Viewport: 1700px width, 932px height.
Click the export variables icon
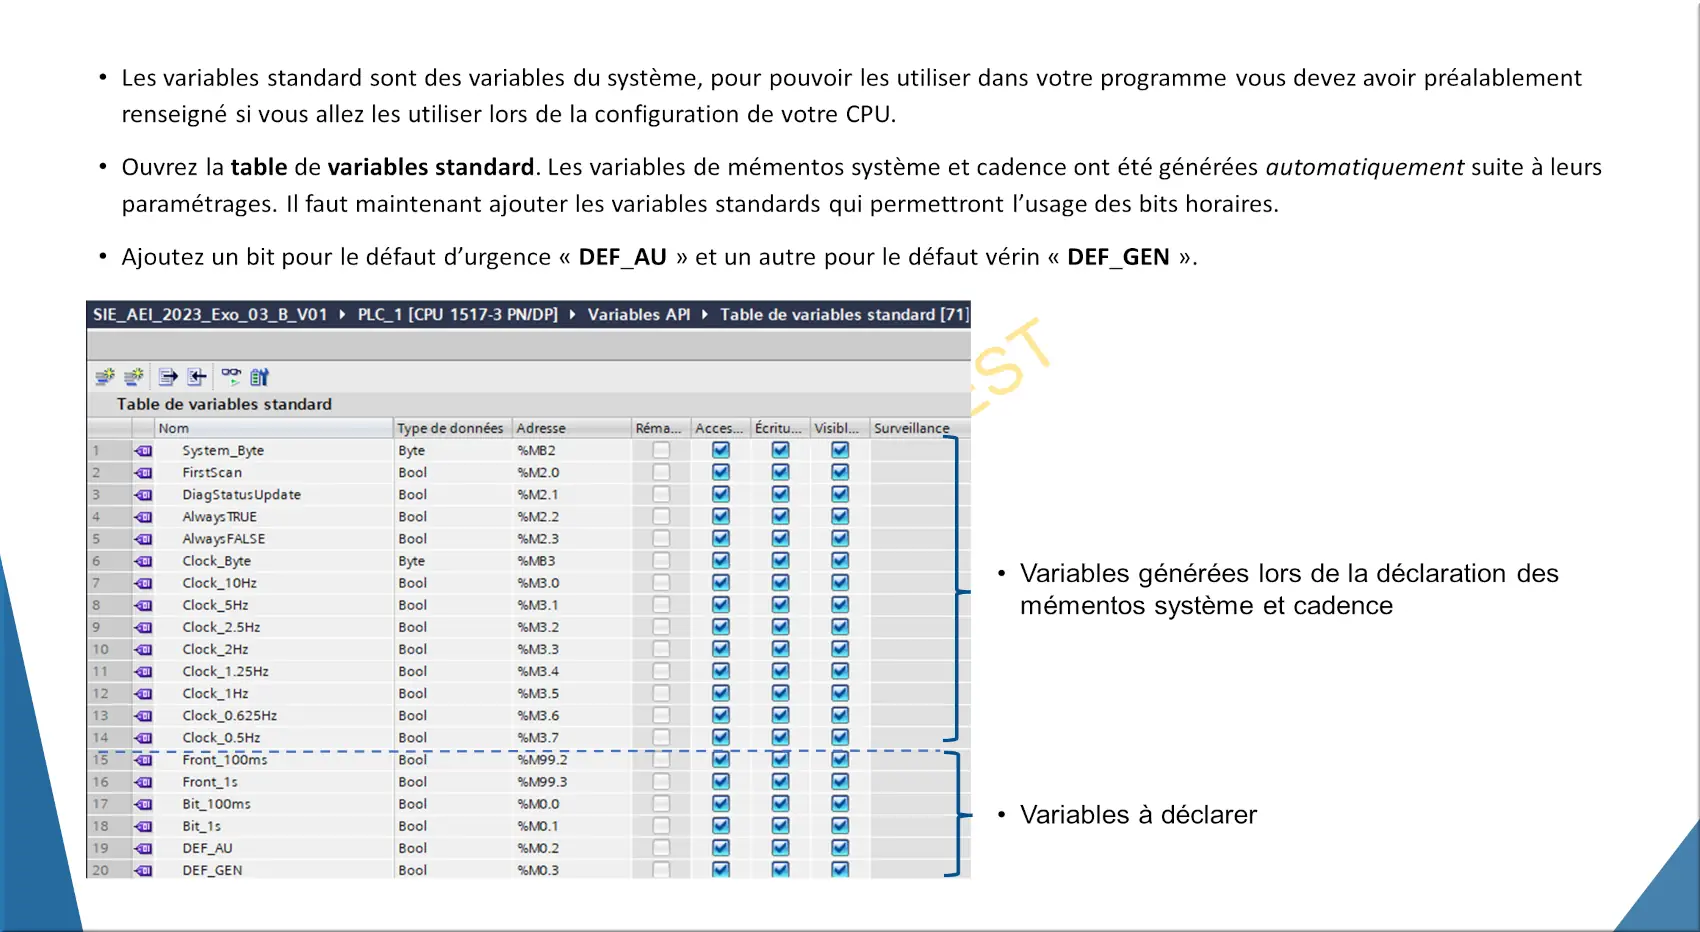tap(168, 377)
